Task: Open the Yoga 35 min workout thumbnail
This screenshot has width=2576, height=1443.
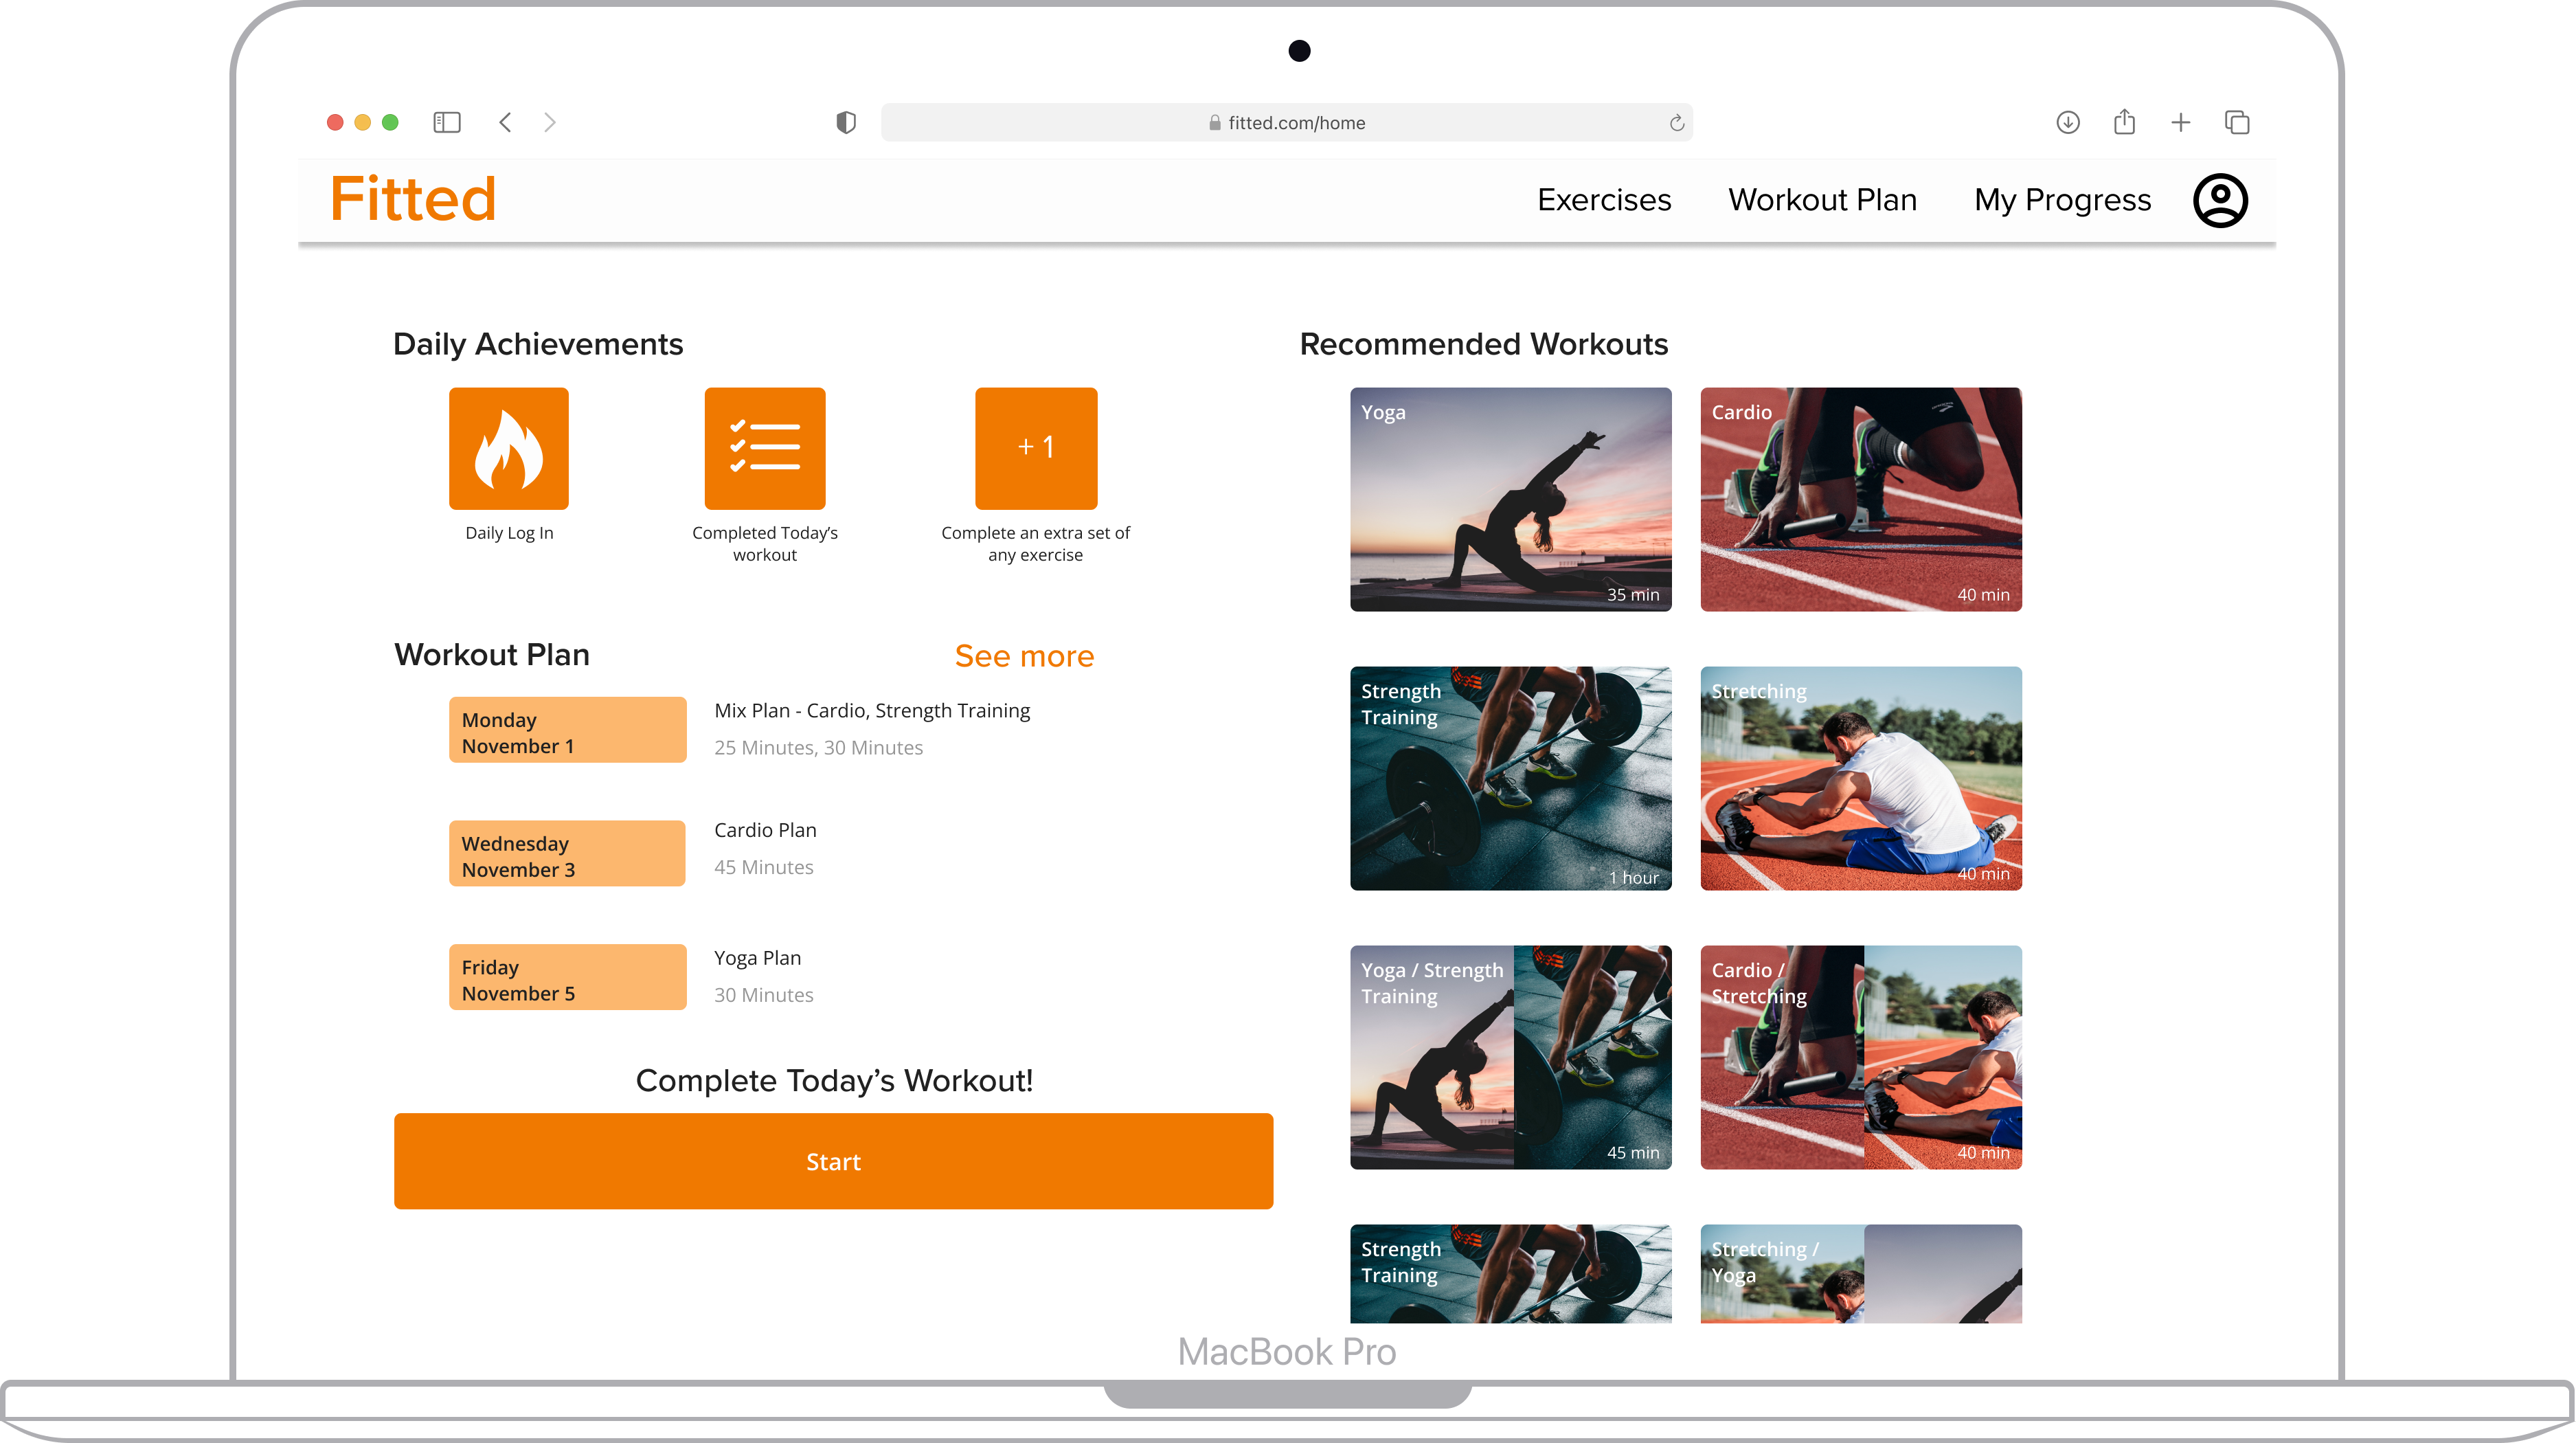Action: click(1509, 499)
